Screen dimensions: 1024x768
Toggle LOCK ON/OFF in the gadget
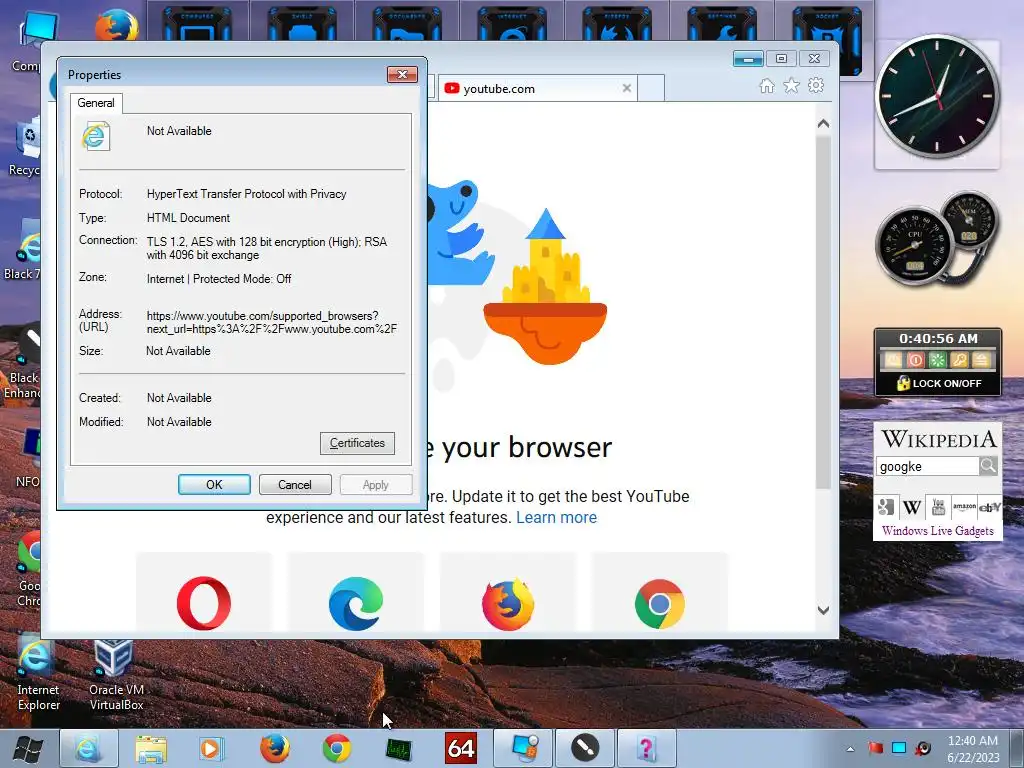click(x=938, y=383)
